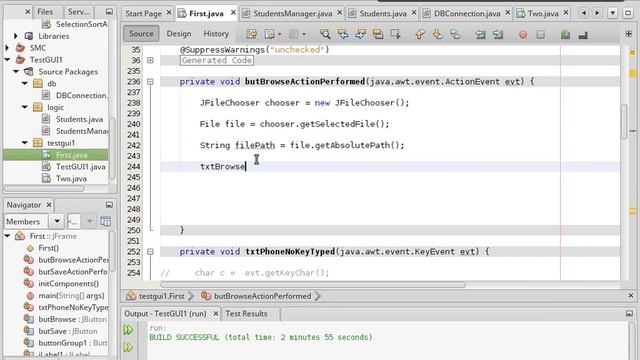Select Two.java in project tree
The width and height of the screenshot is (640, 360).
[x=71, y=178]
